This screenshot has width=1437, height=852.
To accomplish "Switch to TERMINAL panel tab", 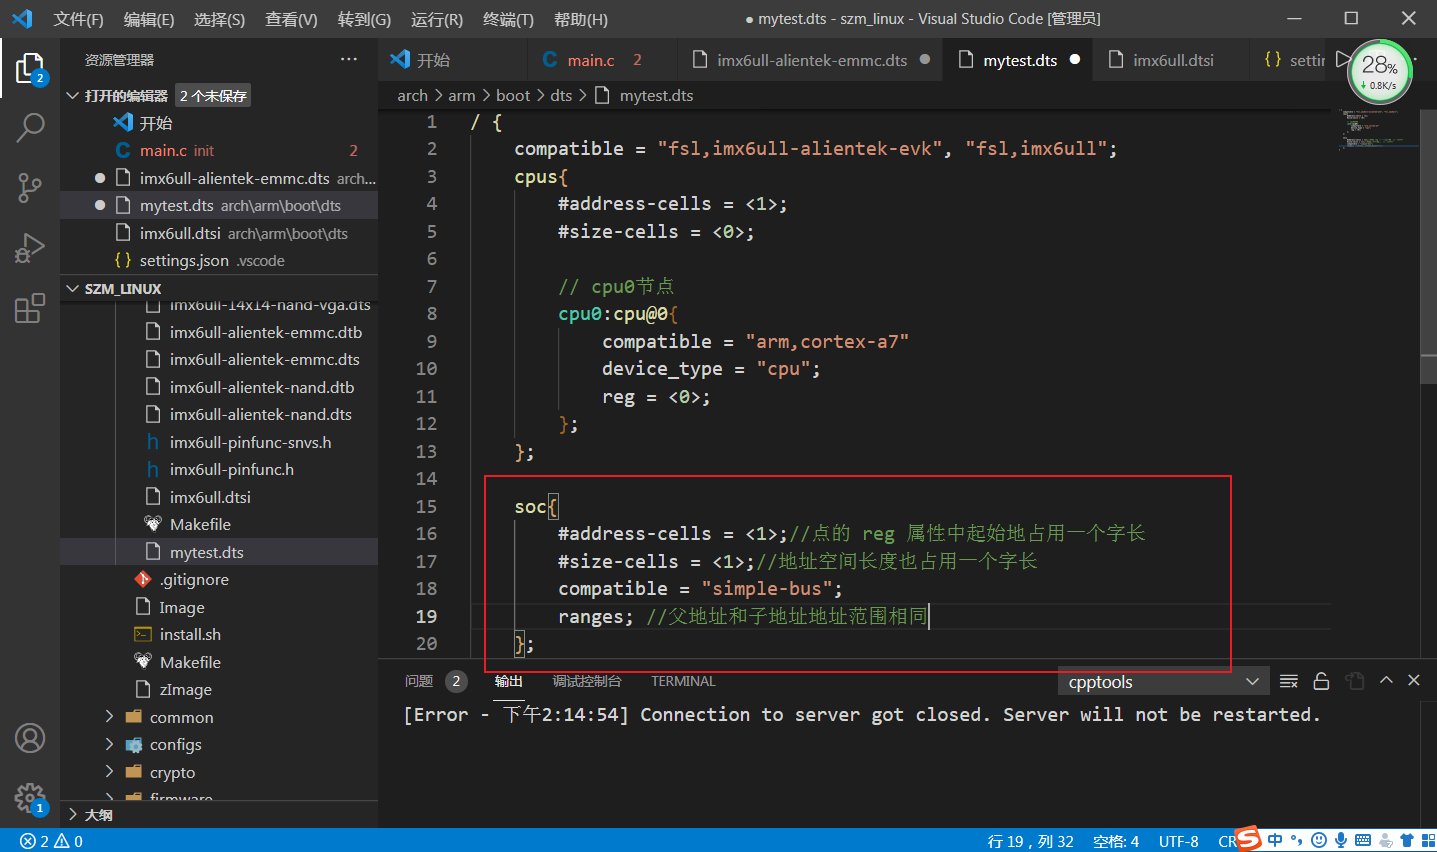I will pyautogui.click(x=683, y=681).
